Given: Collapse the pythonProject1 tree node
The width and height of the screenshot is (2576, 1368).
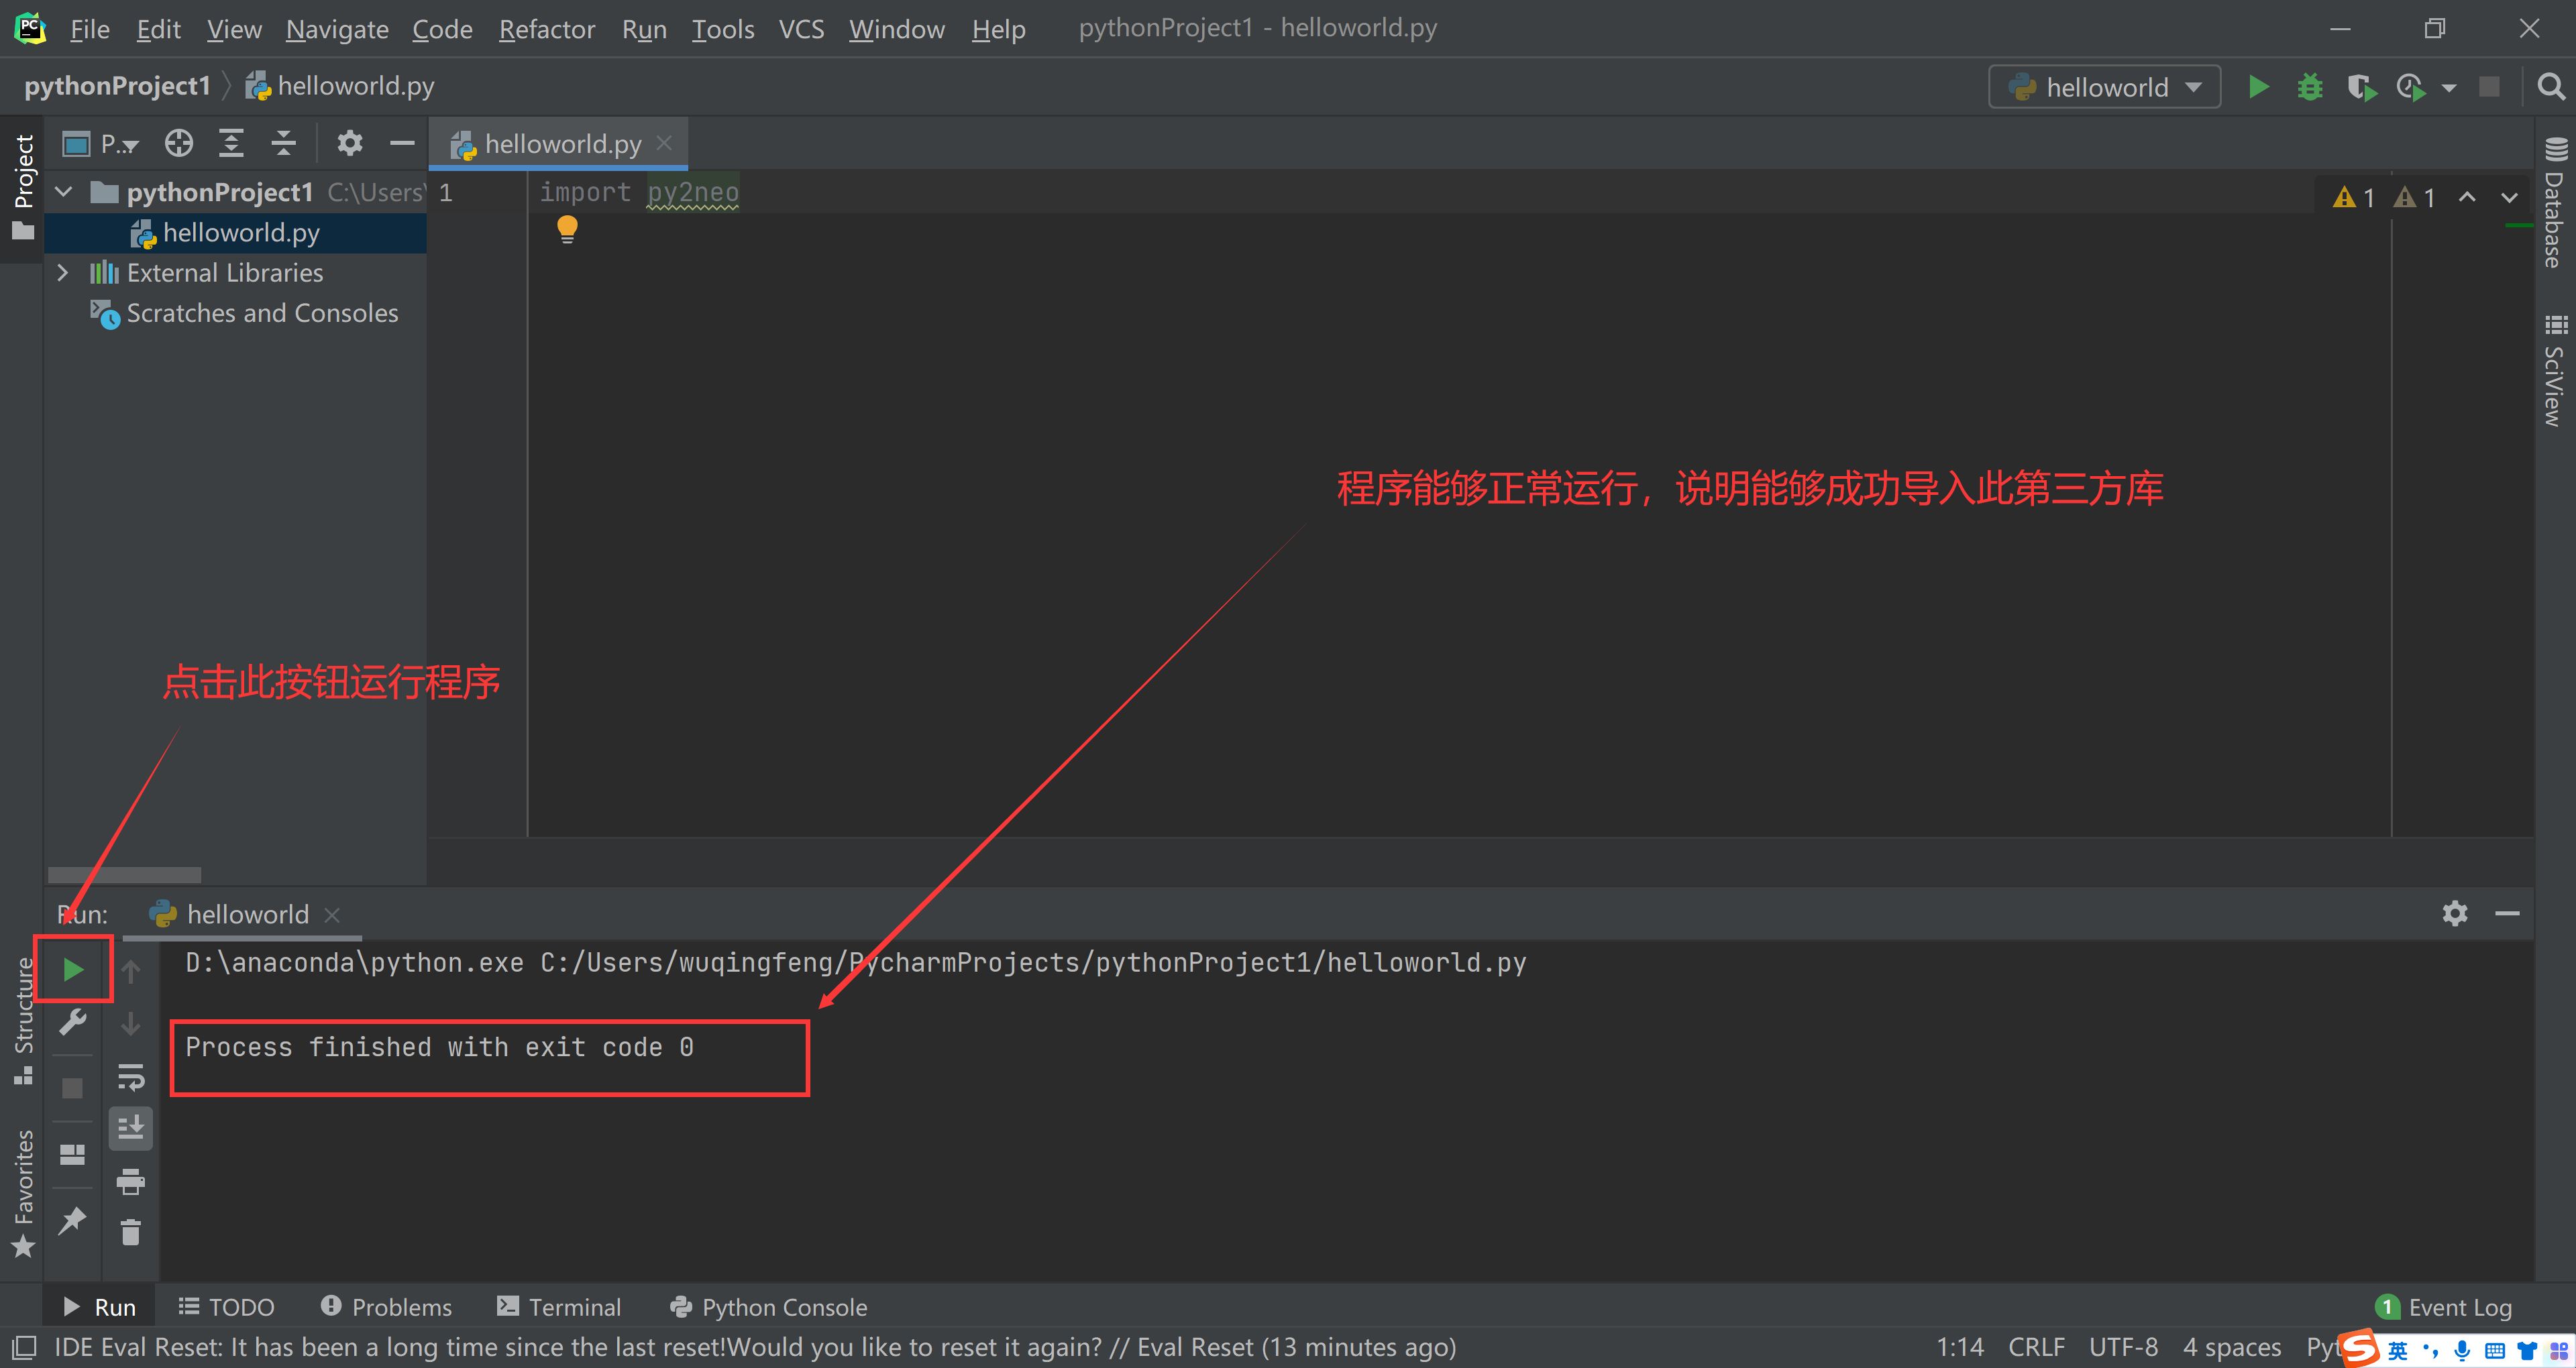Looking at the screenshot, I should 64,191.
